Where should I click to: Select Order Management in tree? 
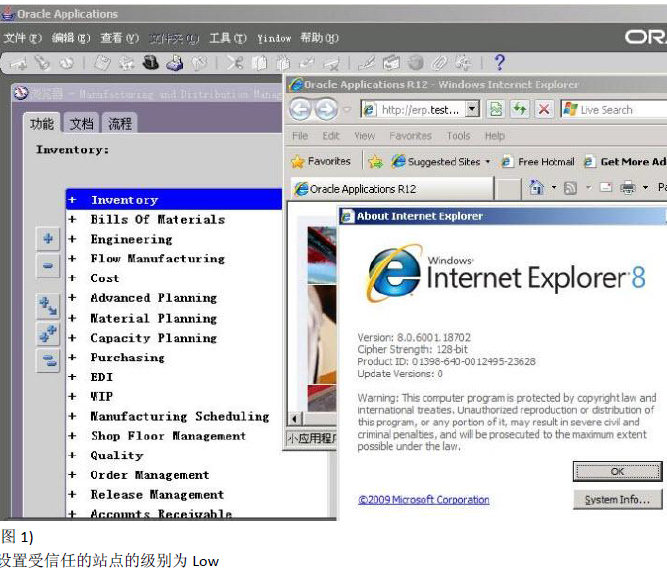150,475
